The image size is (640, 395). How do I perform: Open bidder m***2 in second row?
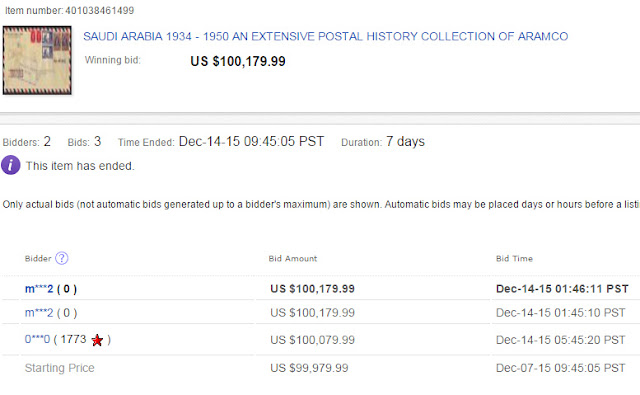click(x=39, y=313)
